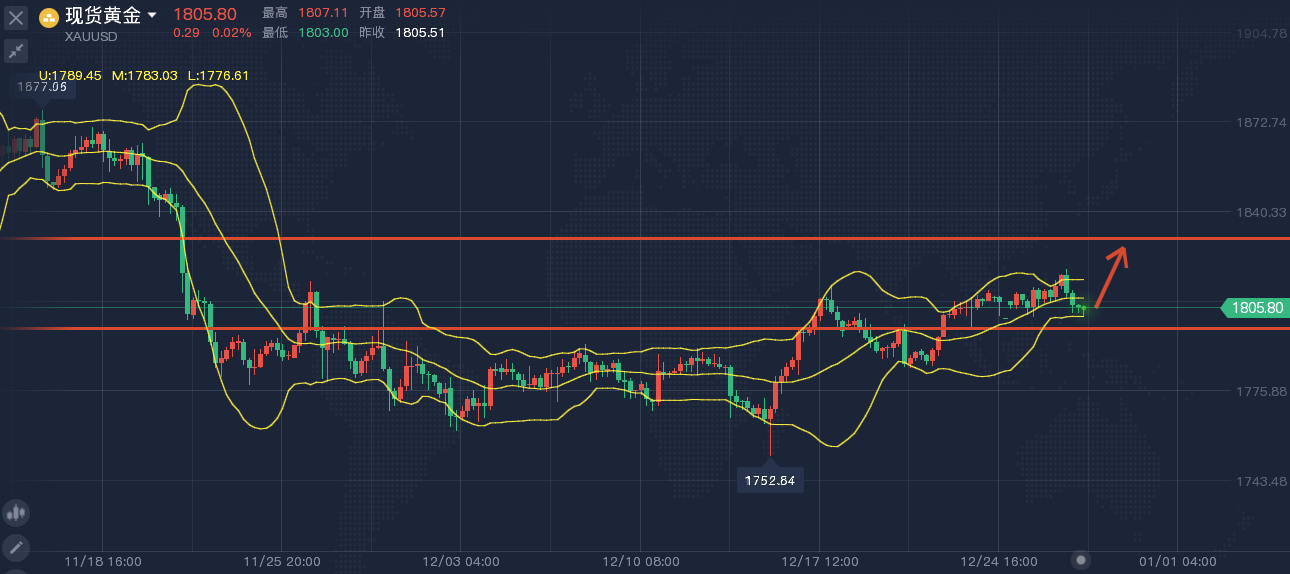Click the 1877.05 high price label

[x=42, y=87]
